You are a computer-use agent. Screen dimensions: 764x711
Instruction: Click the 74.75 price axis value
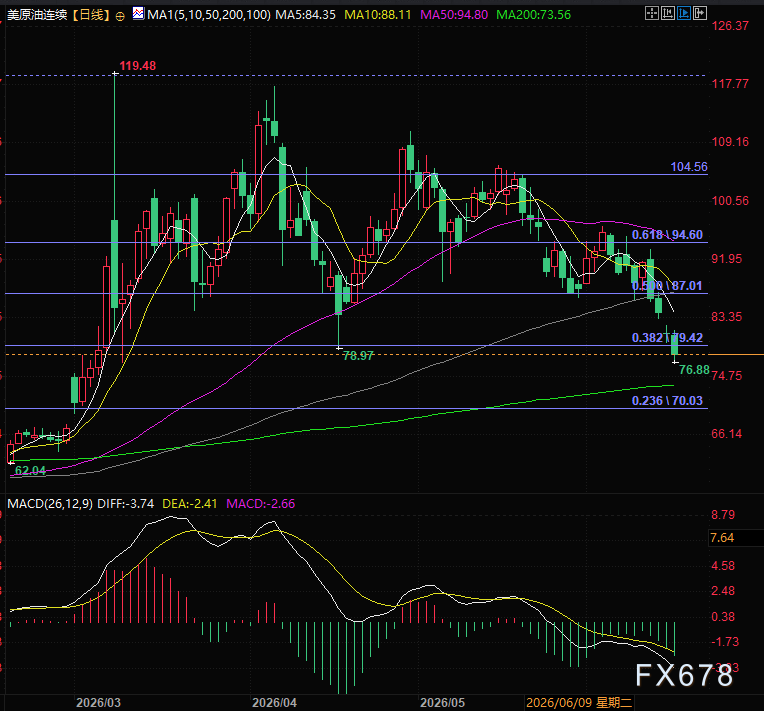(x=726, y=376)
